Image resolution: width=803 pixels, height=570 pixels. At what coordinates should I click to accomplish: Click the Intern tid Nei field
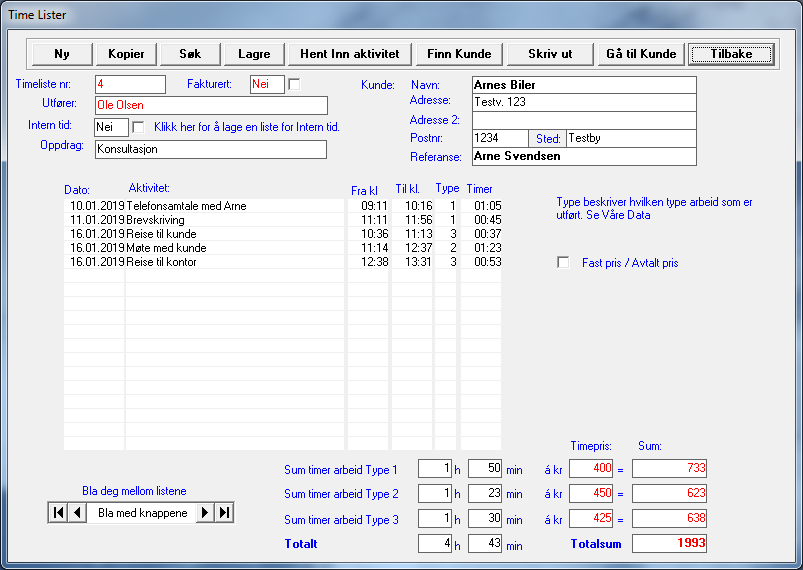tap(112, 127)
